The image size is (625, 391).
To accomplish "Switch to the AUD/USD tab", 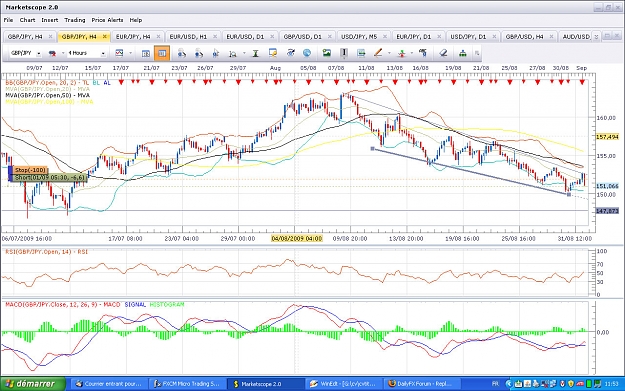I will [576, 36].
